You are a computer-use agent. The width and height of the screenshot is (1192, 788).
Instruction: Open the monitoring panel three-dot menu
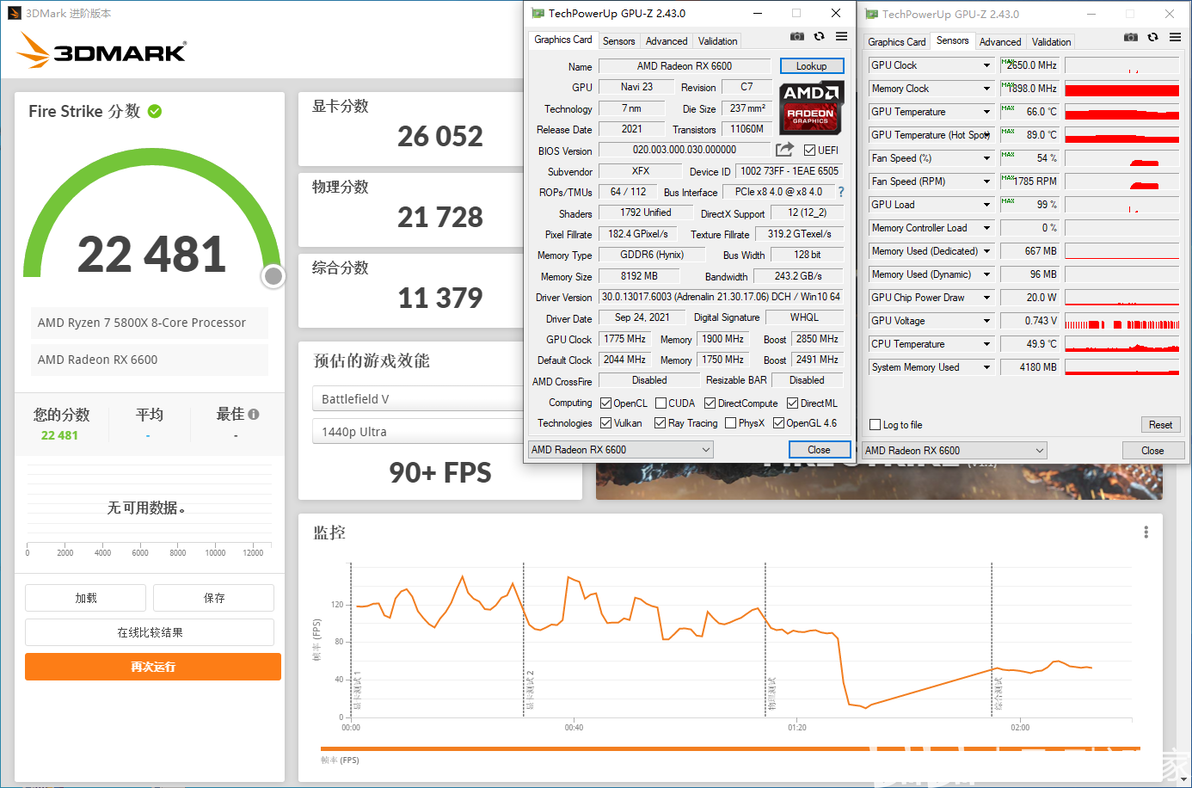click(x=1146, y=532)
